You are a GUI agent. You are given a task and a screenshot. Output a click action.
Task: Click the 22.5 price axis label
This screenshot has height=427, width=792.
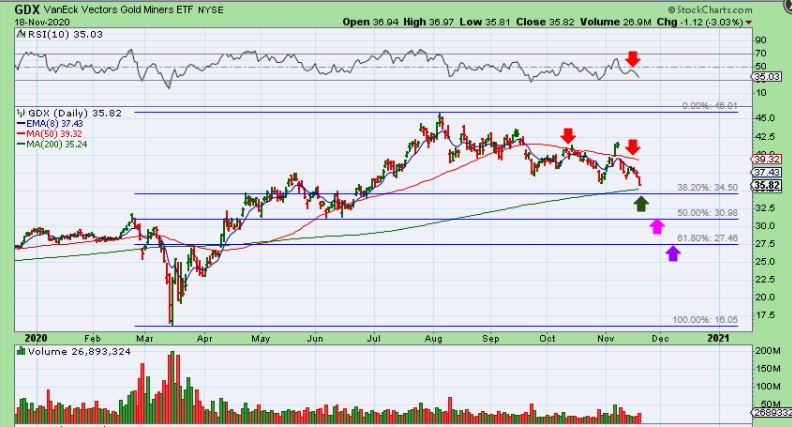pos(765,279)
